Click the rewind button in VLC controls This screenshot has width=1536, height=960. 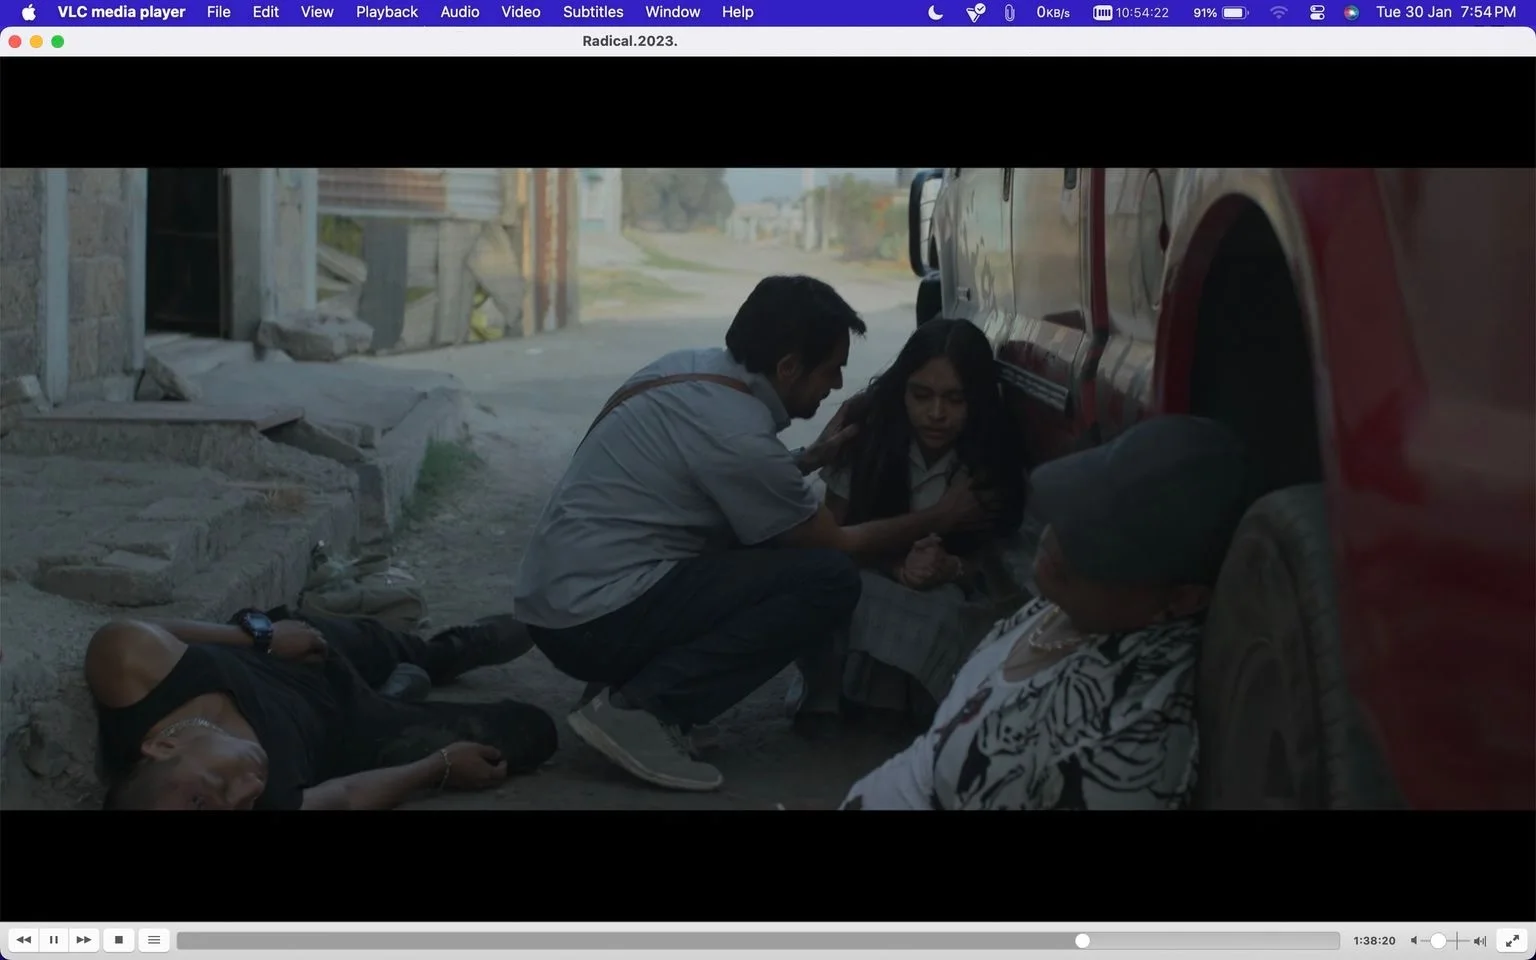(x=23, y=940)
